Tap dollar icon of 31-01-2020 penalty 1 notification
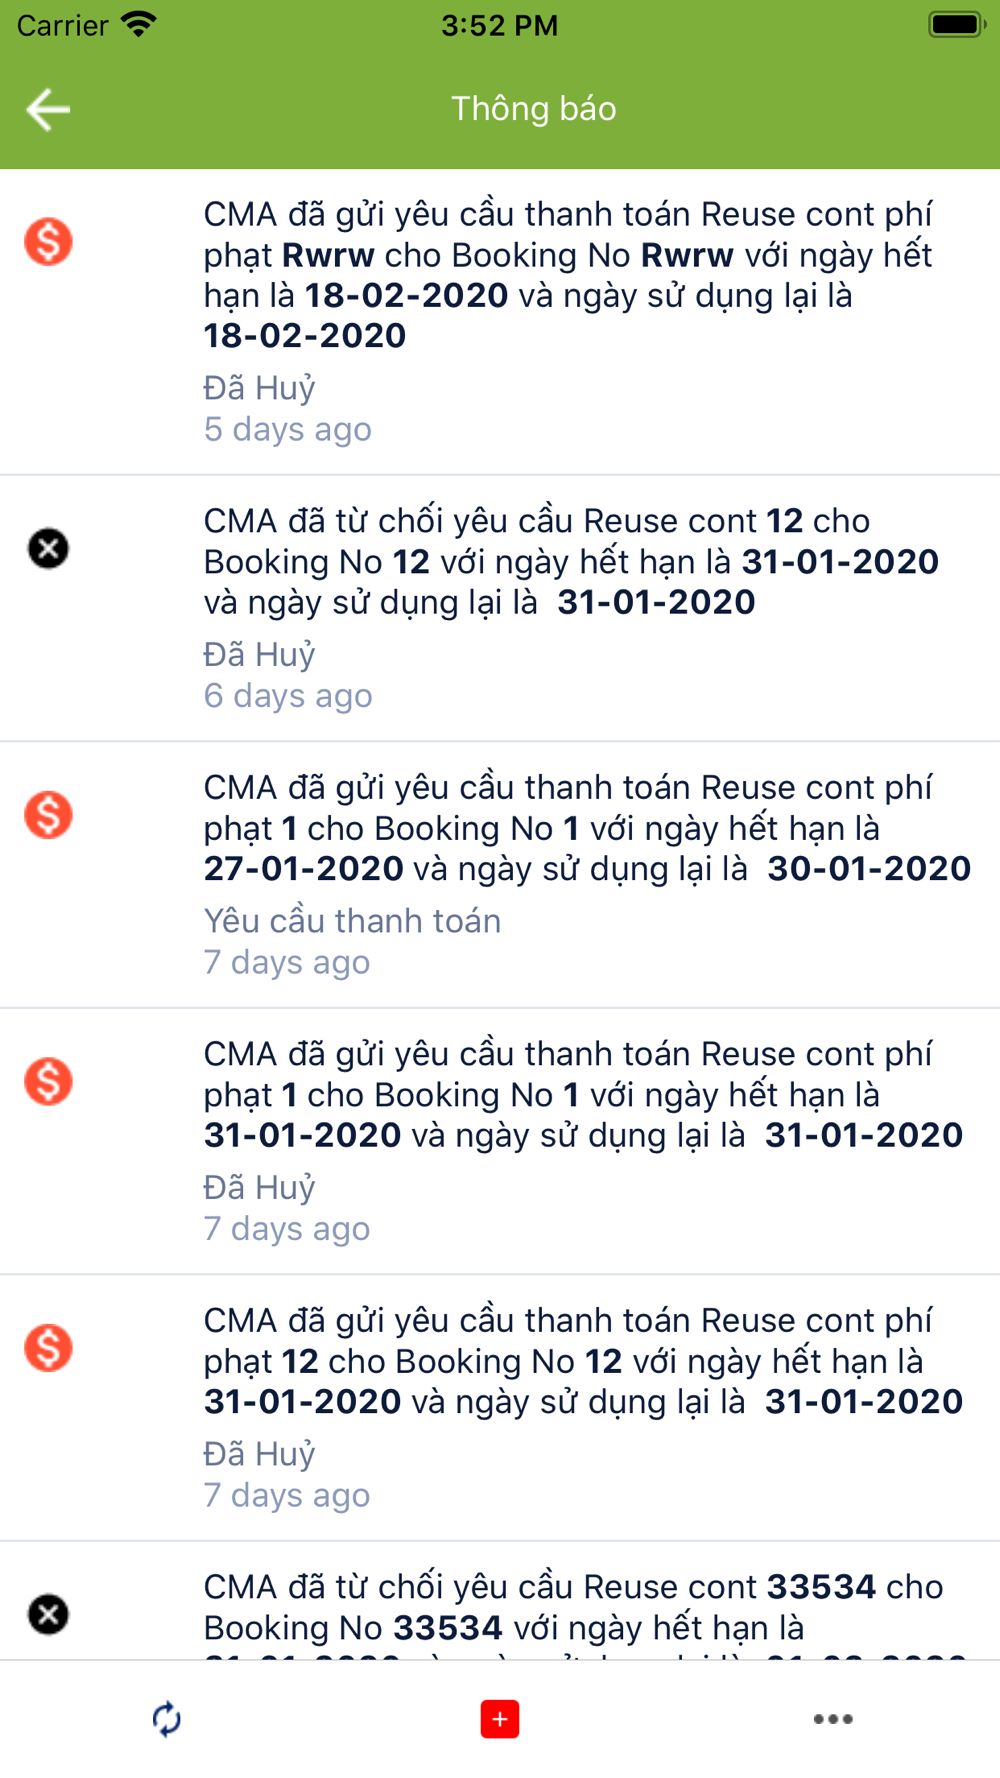This screenshot has width=1000, height=1778. (x=48, y=1081)
